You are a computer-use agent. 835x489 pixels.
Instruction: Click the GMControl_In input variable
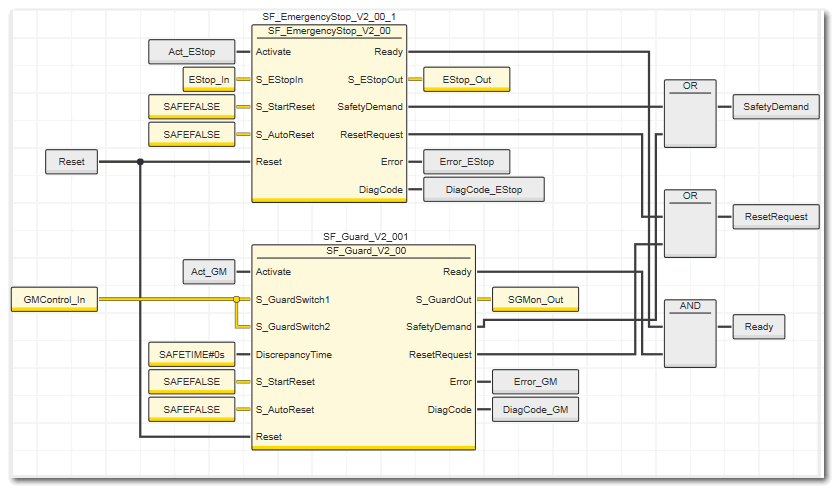pyautogui.click(x=54, y=299)
